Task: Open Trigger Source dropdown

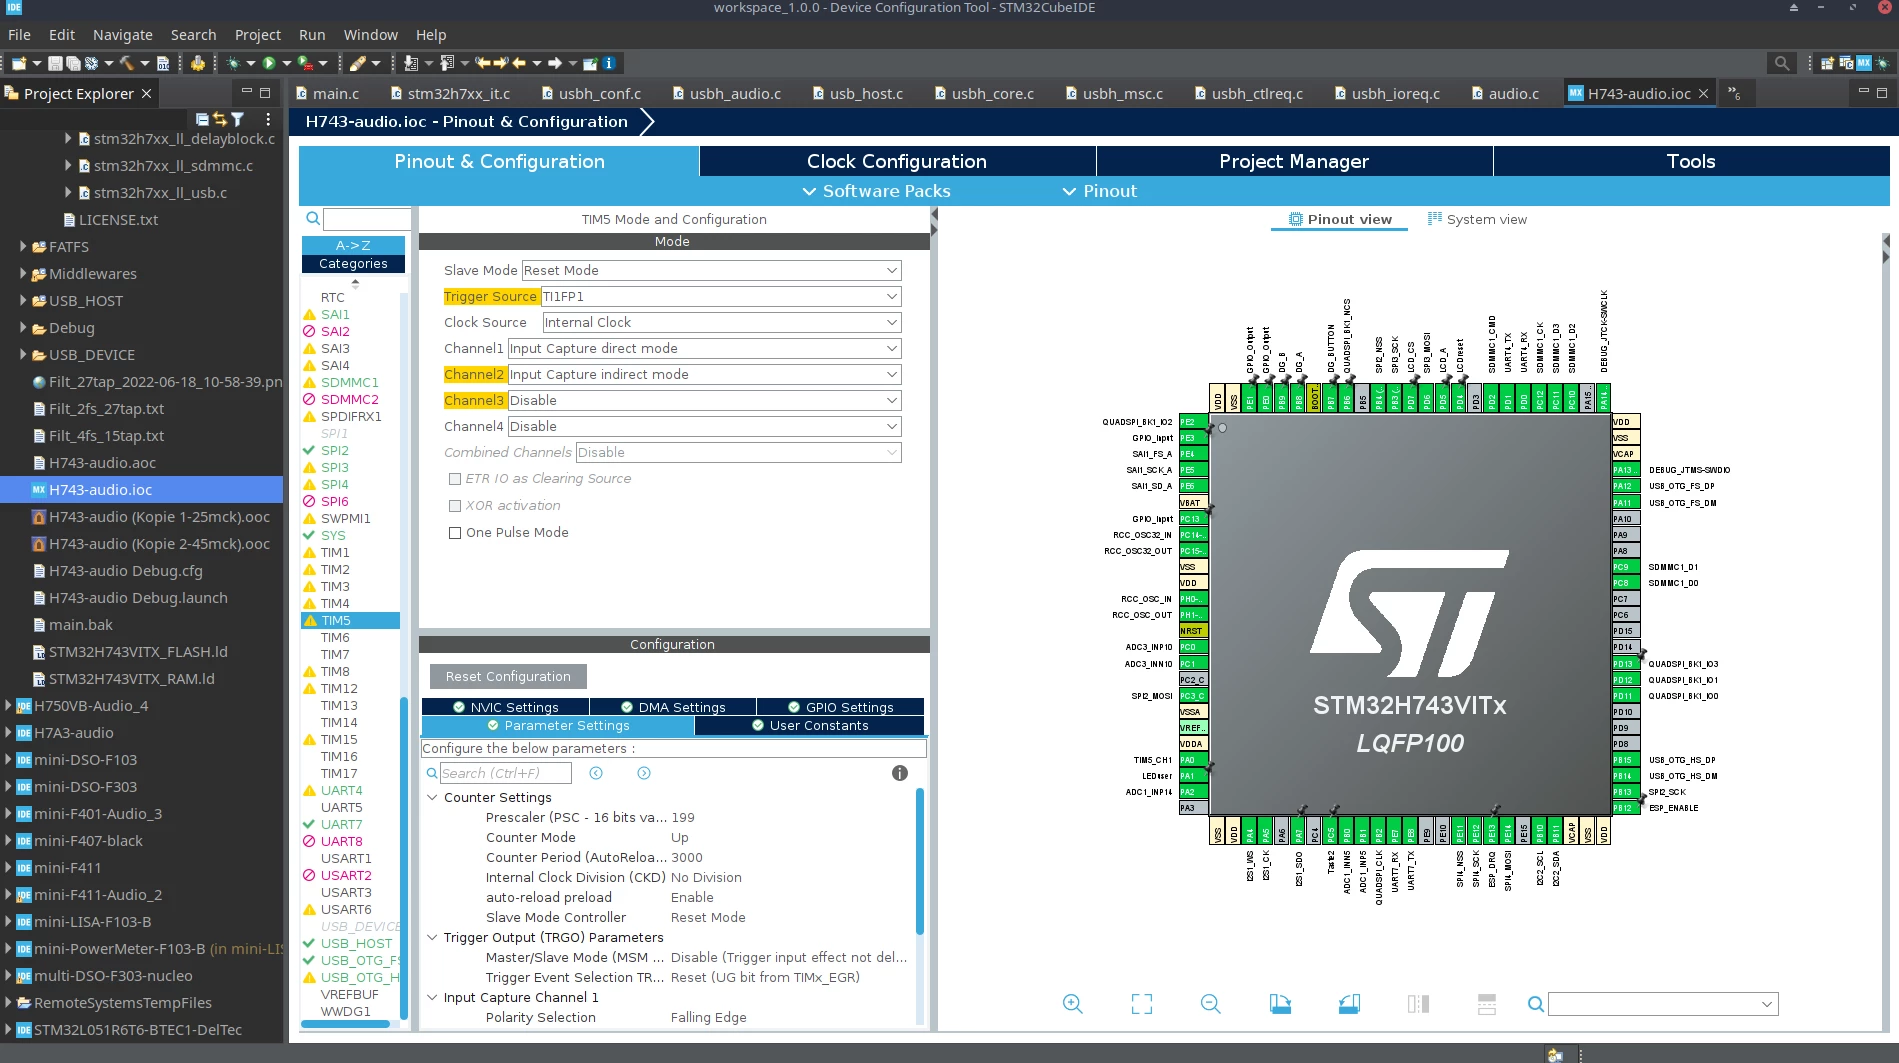Action: 720,297
